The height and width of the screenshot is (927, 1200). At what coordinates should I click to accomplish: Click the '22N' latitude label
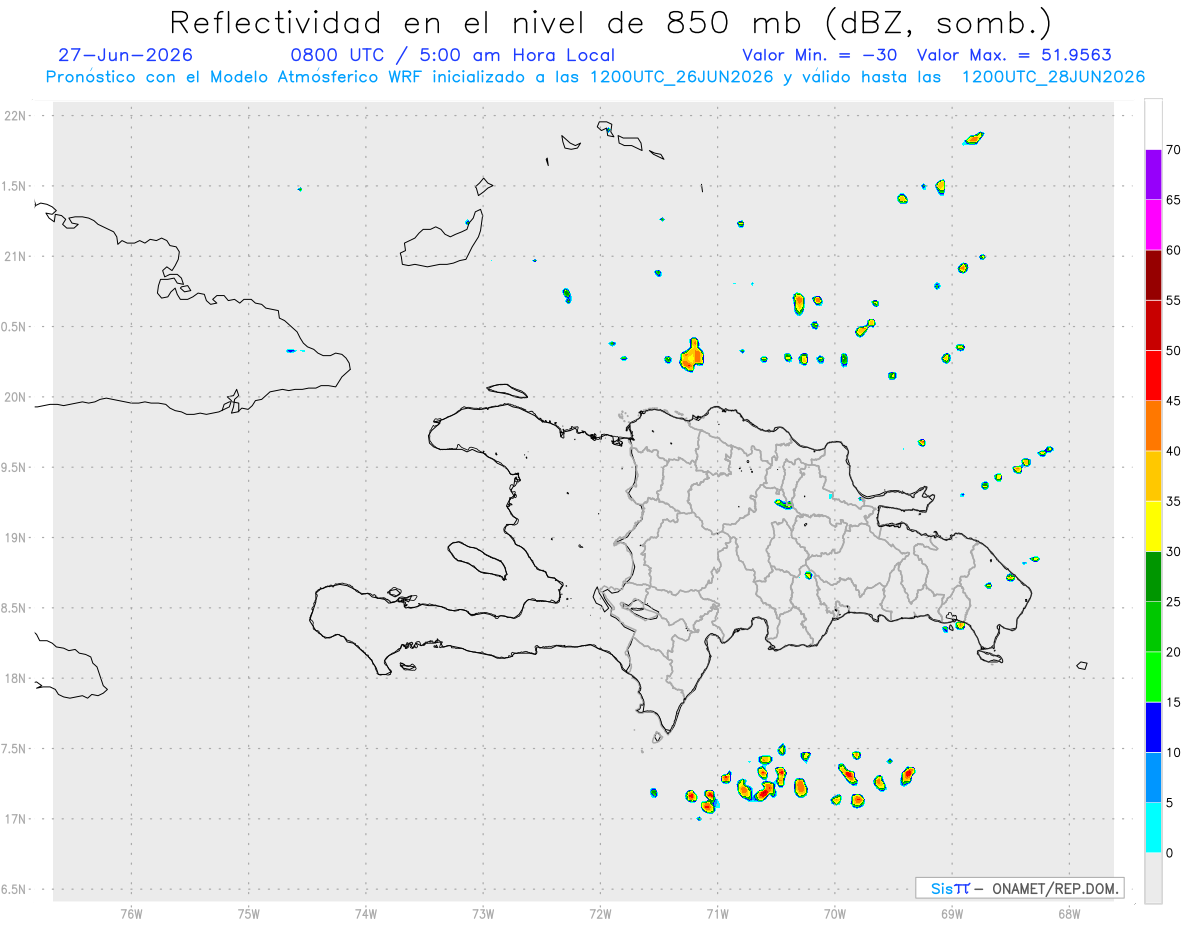[17, 116]
